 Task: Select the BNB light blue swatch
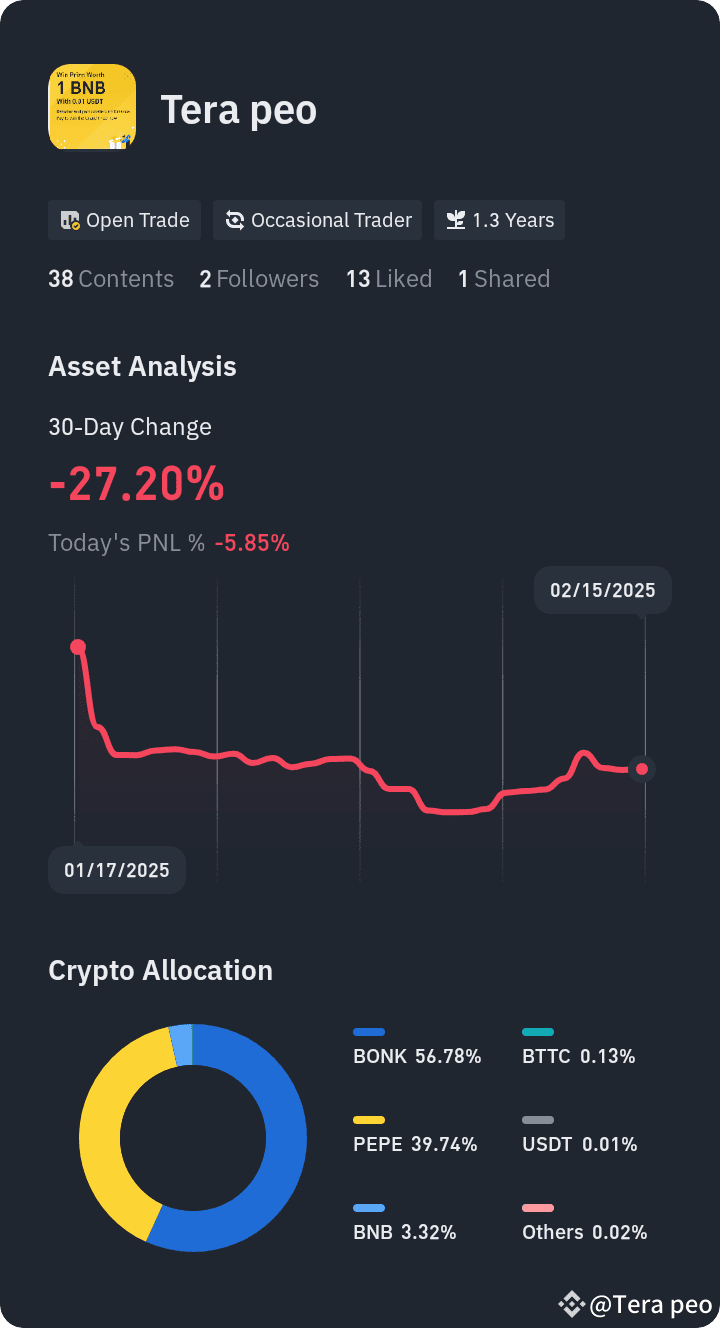[x=369, y=1208]
